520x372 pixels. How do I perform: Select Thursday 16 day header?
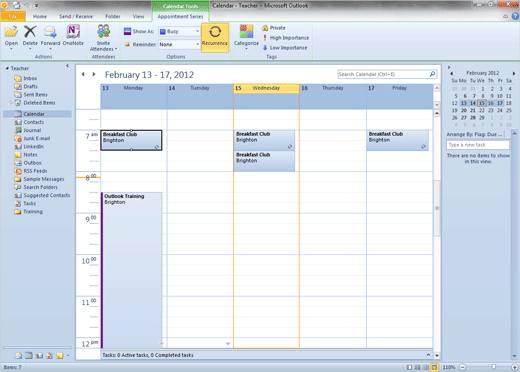(x=333, y=88)
